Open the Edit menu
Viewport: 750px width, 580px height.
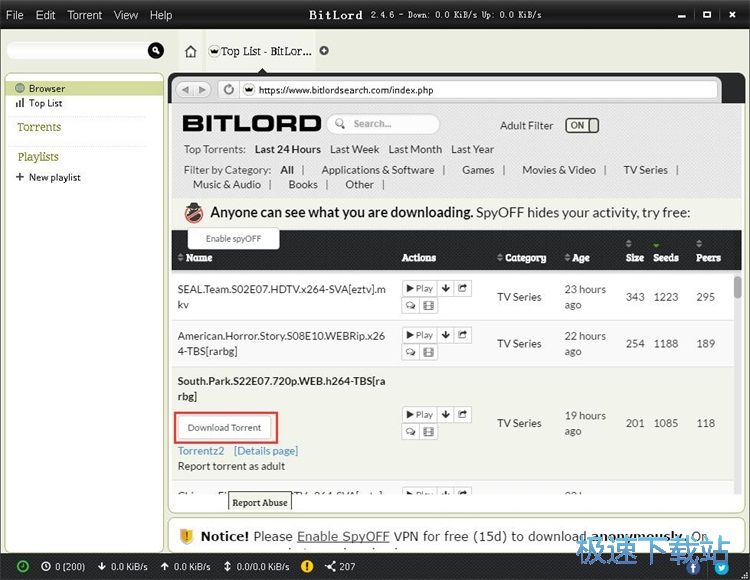coord(45,15)
